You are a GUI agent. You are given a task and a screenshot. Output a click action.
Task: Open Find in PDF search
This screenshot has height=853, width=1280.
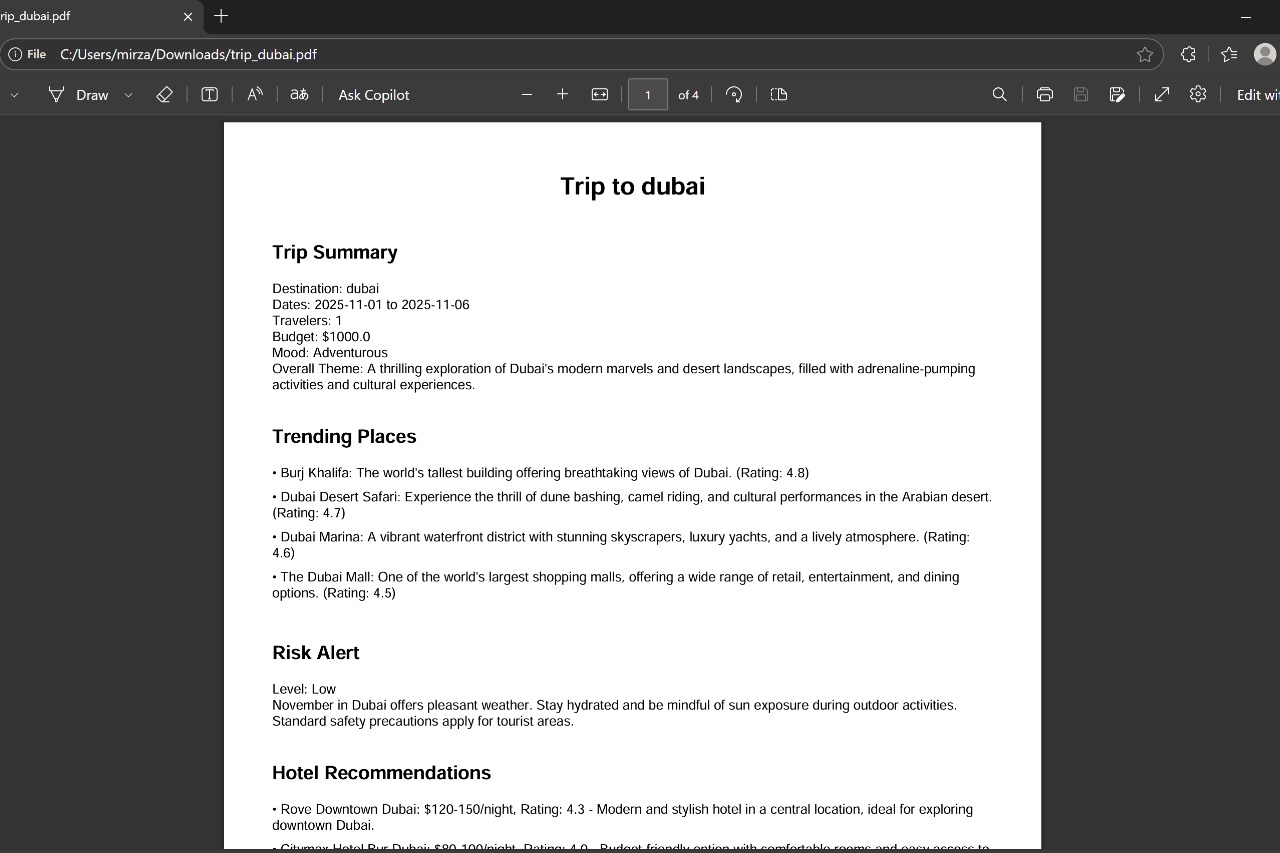(x=999, y=94)
